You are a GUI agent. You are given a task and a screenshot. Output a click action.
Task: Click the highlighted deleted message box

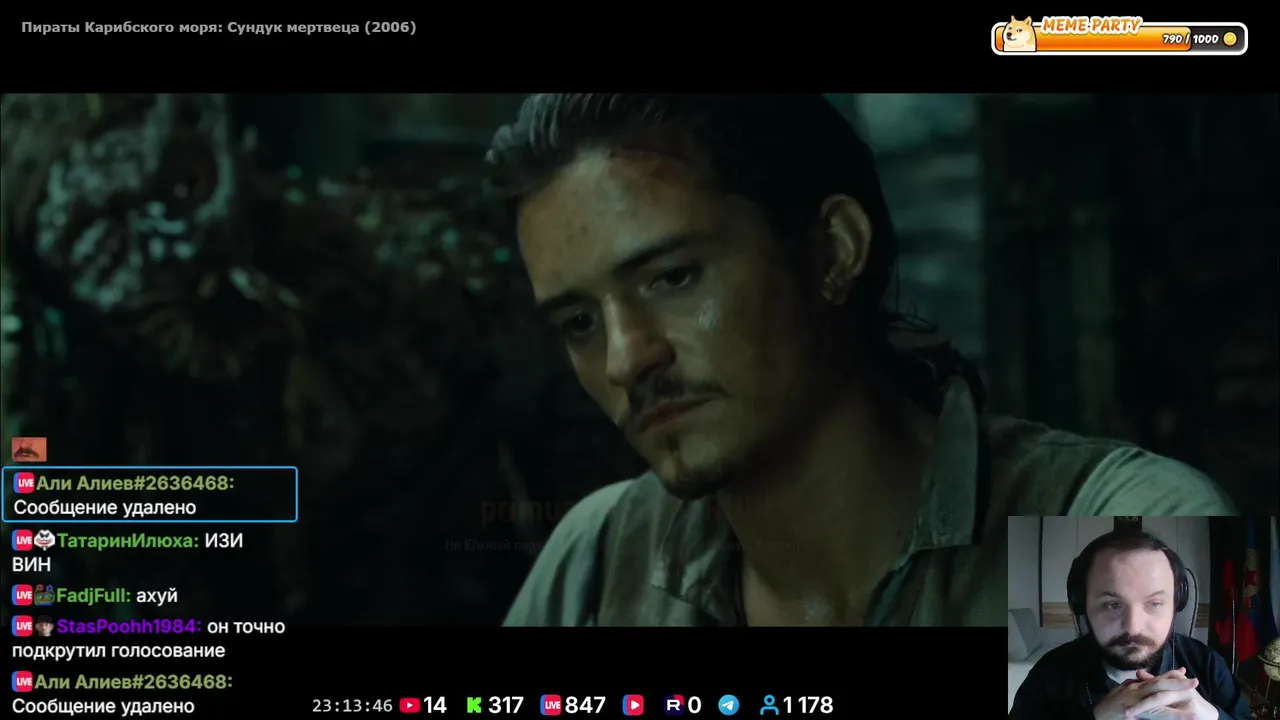(149, 494)
